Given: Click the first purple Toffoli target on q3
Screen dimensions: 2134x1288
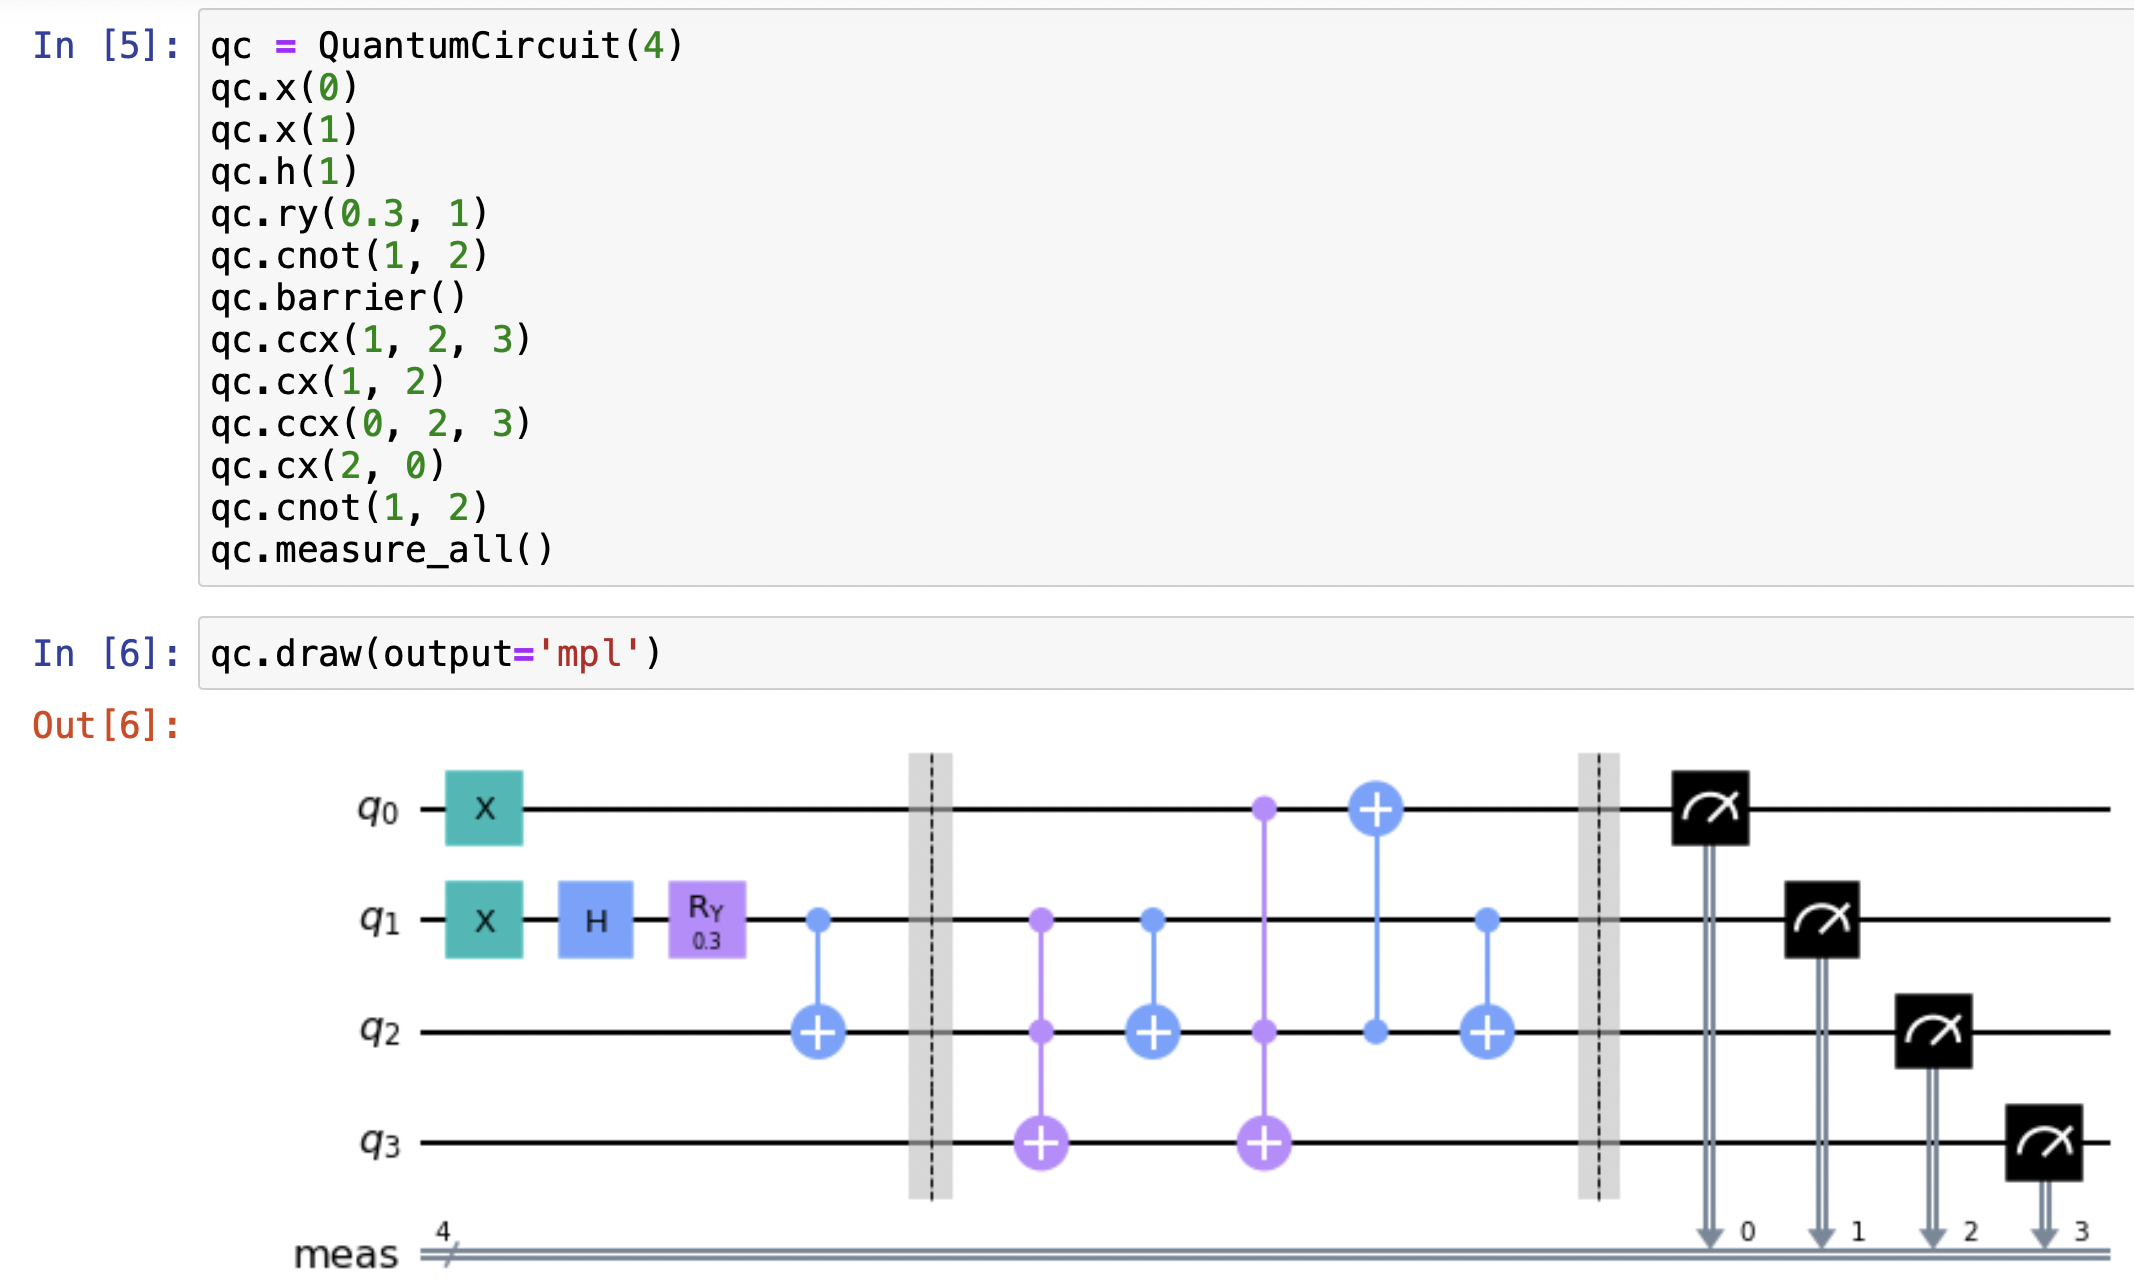Looking at the screenshot, I should [x=1041, y=1143].
